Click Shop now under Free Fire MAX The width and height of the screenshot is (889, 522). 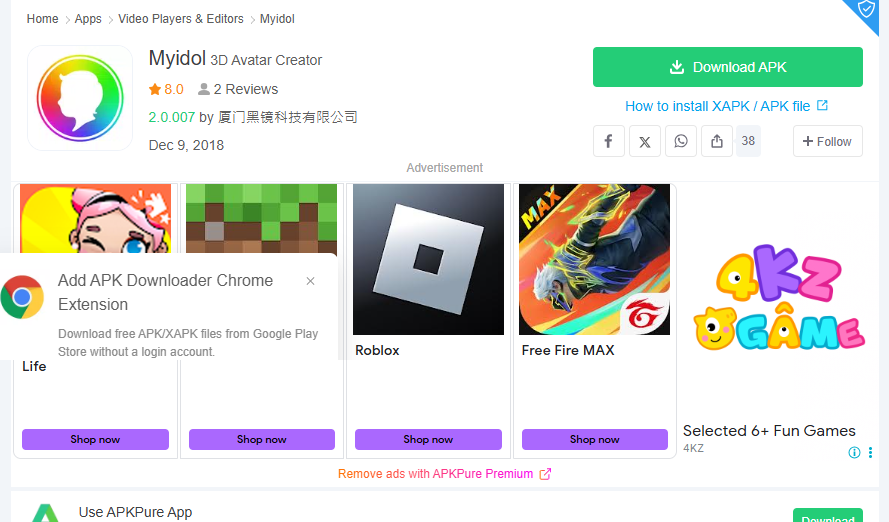click(594, 439)
